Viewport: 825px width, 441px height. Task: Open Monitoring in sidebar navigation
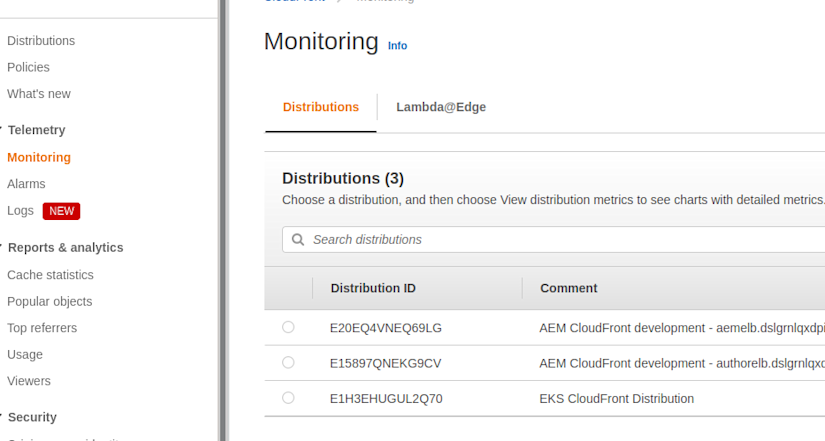39,157
